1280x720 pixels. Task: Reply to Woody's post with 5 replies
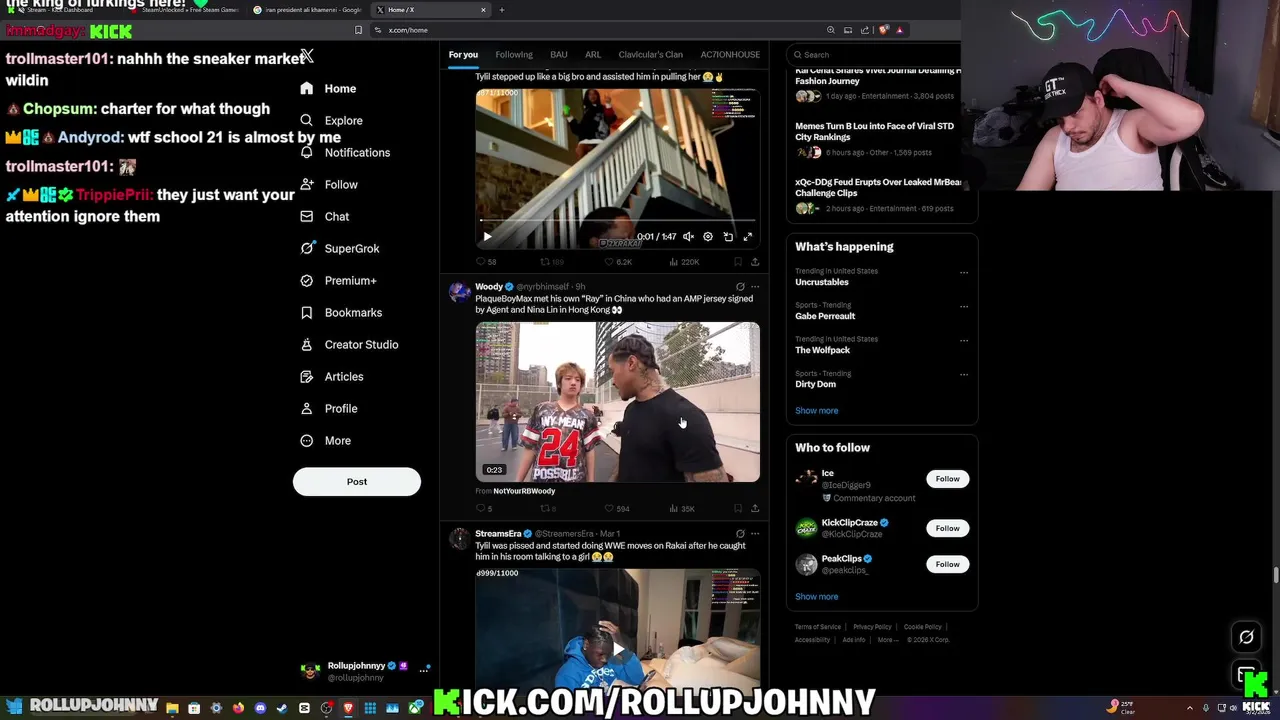(484, 509)
